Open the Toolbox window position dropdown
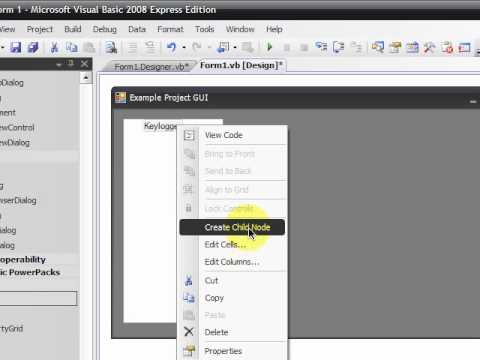 coord(59,64)
